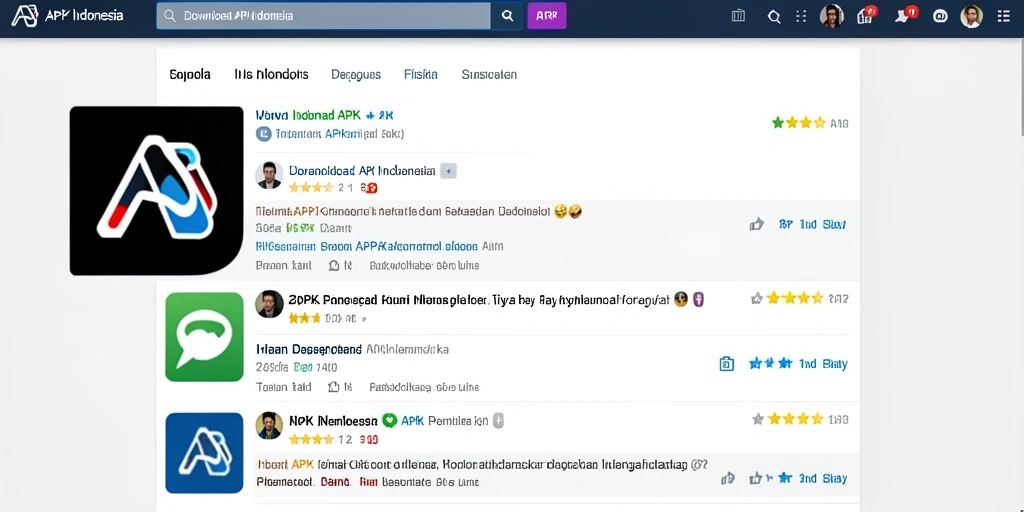Click outline thumbs-up icon in 3nd Siay row
Image resolution: width=1024 pixels, height=512 pixels.
point(756,479)
